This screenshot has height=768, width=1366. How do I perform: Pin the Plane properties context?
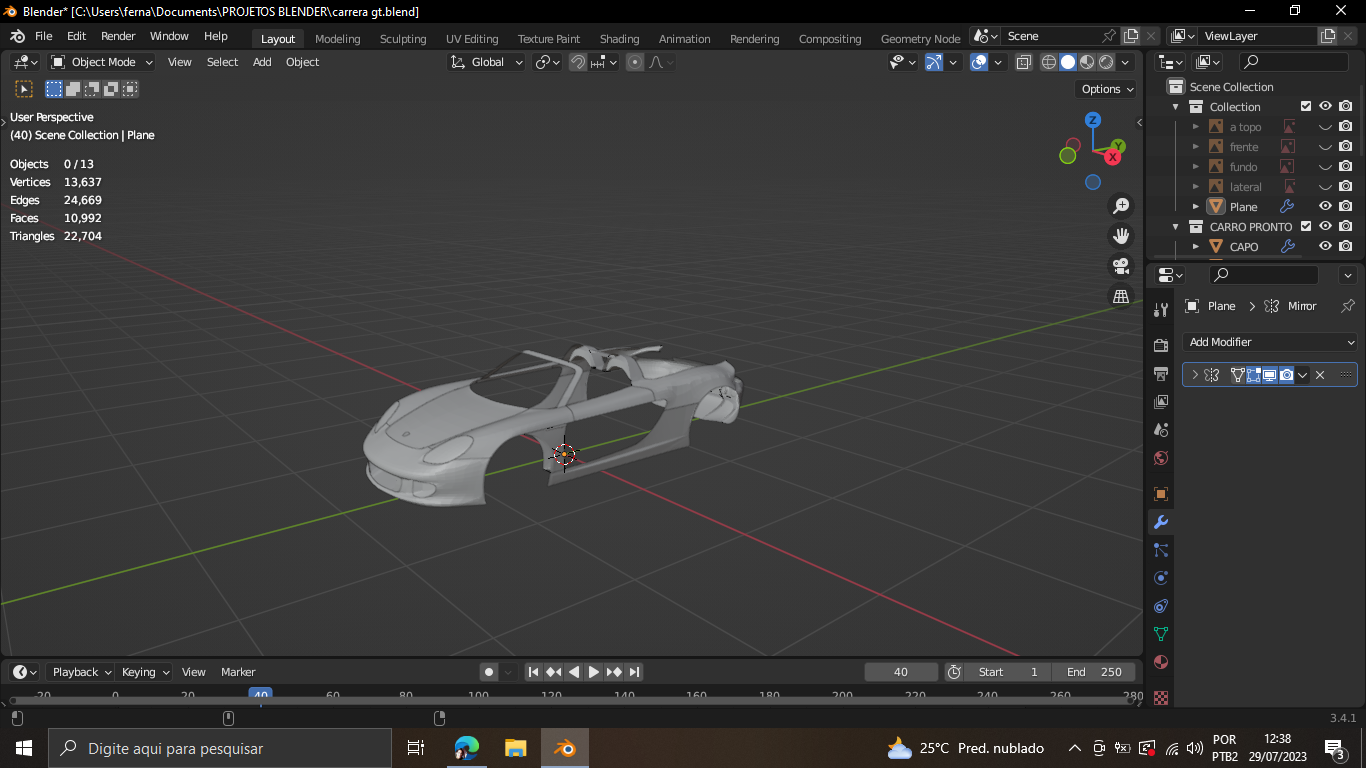(x=1347, y=306)
